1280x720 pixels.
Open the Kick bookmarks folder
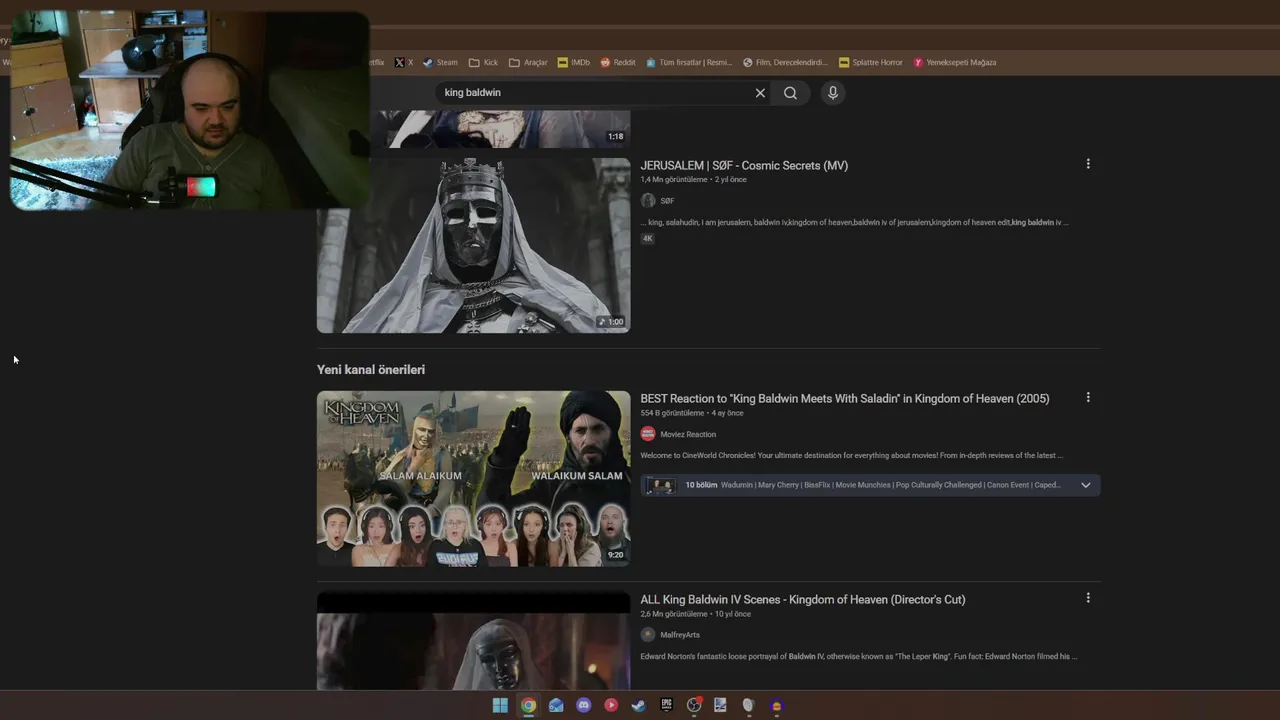[483, 62]
